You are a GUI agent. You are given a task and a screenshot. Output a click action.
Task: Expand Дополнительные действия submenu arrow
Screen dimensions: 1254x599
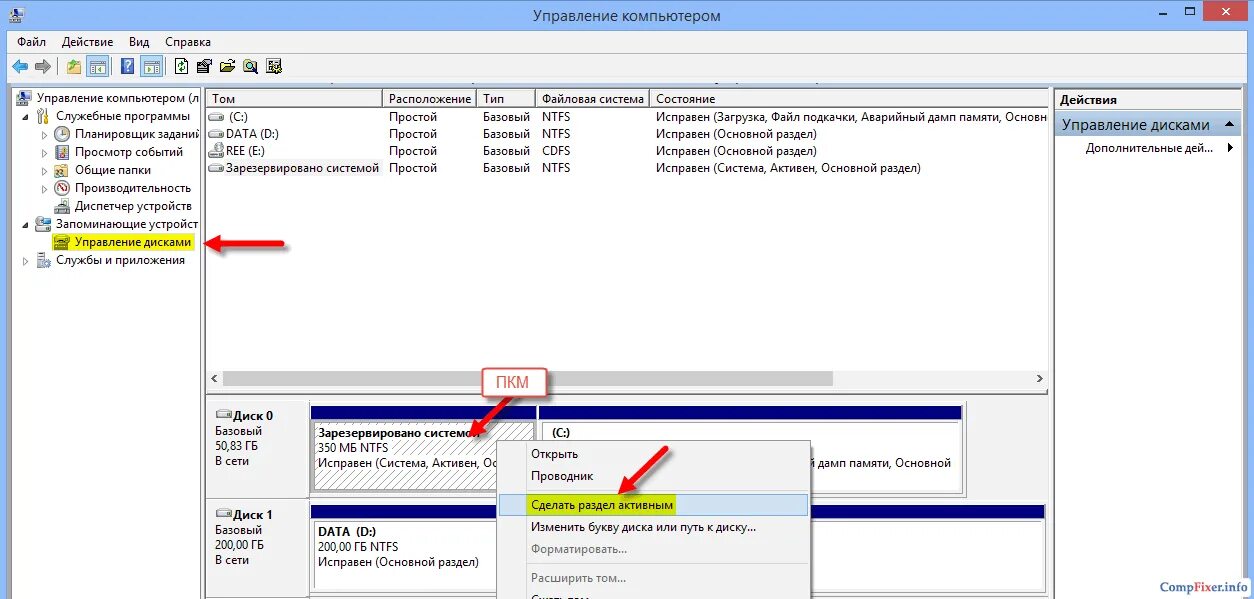pos(1231,148)
